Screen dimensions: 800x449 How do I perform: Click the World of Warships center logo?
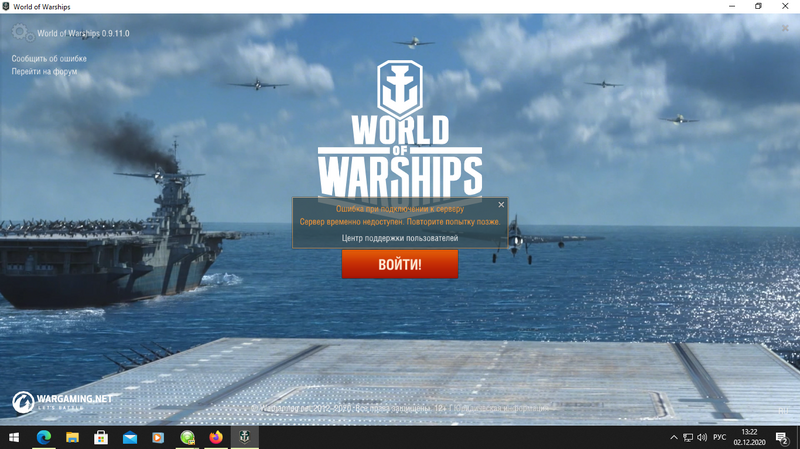400,133
